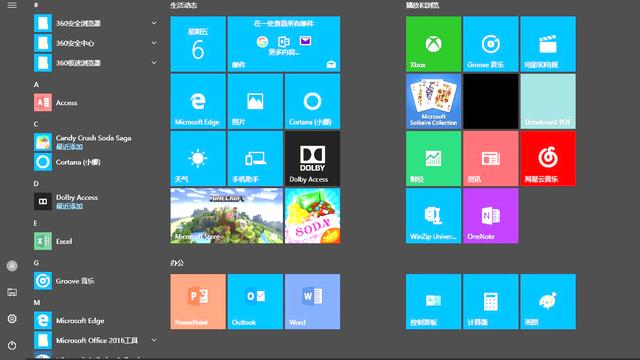Open the red News tile
Image resolution: width=640 pixels, height=360 pixels.
[x=491, y=158]
